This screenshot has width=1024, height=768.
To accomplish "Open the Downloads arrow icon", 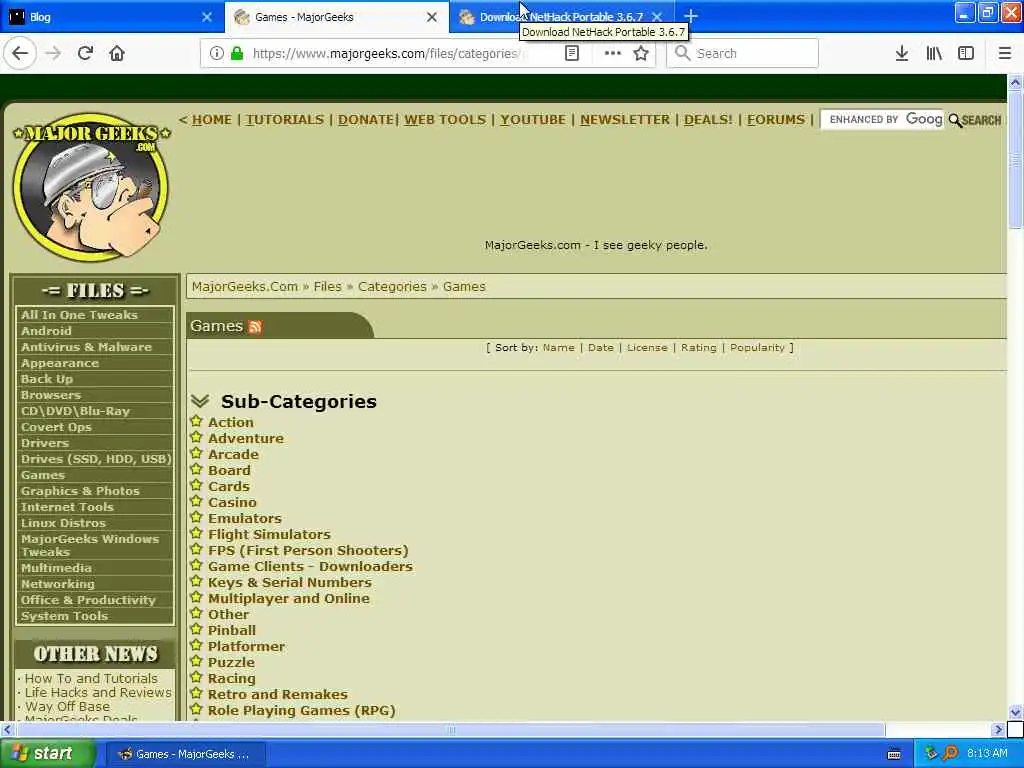I will point(902,54).
